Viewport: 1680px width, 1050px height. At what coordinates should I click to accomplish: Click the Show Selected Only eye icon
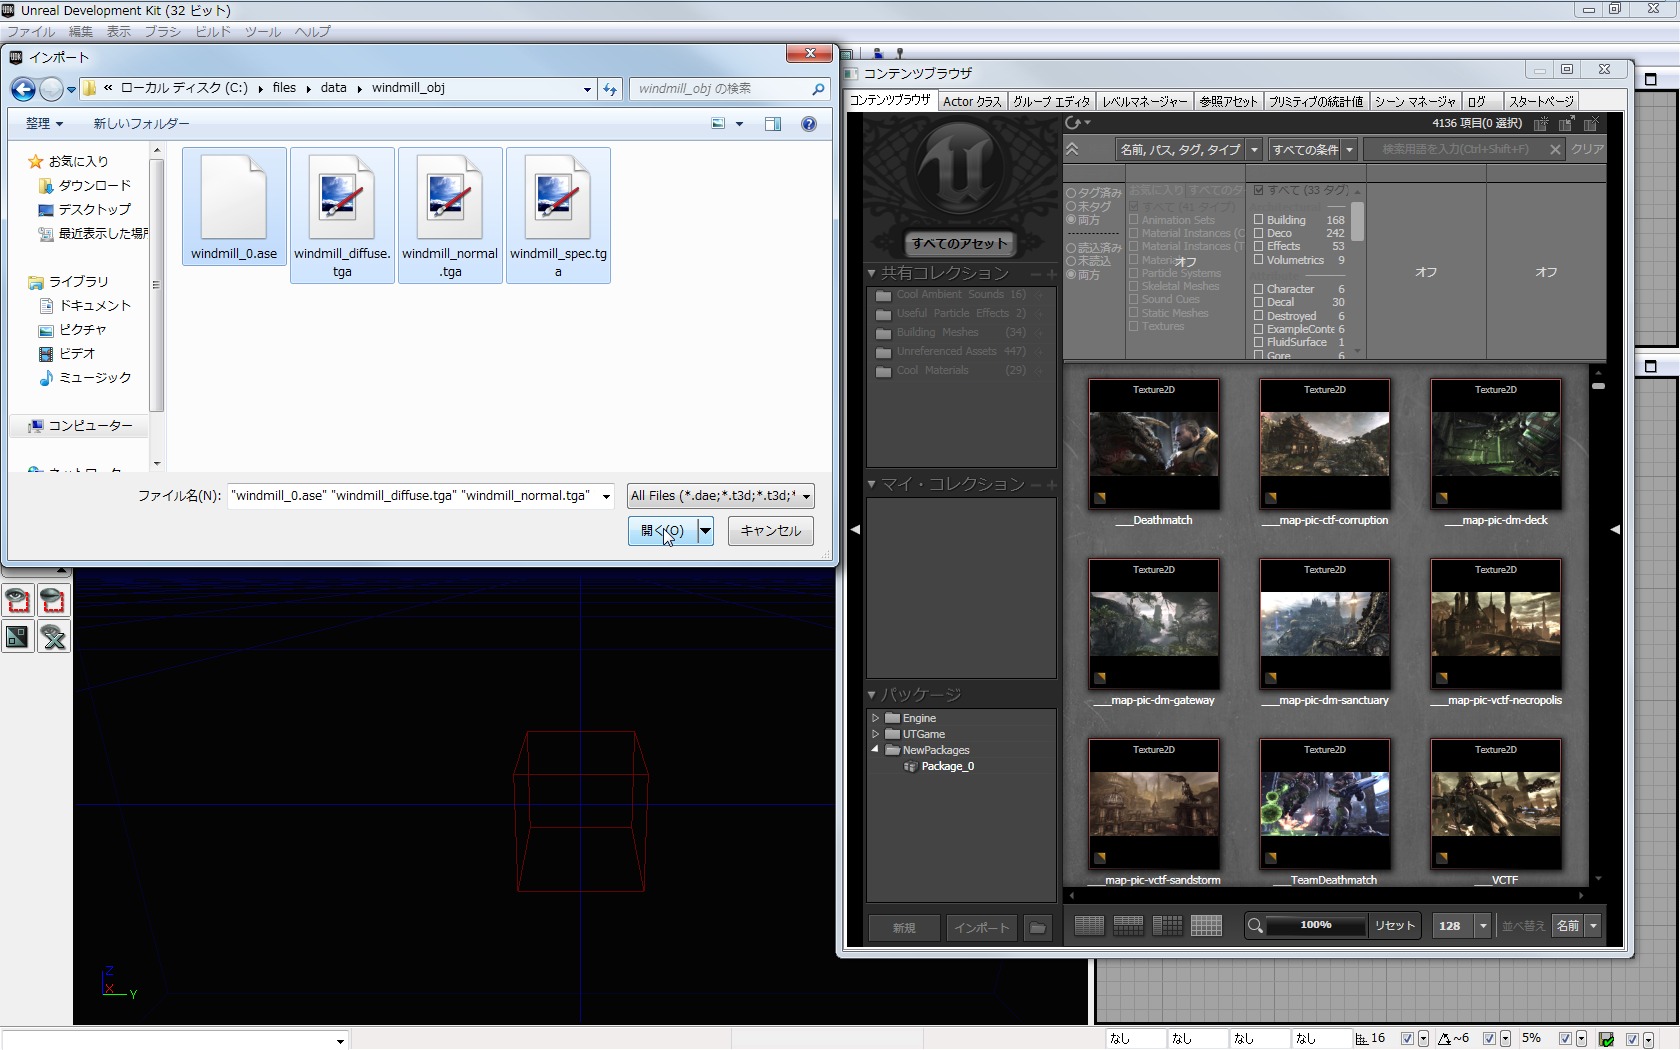click(x=18, y=600)
